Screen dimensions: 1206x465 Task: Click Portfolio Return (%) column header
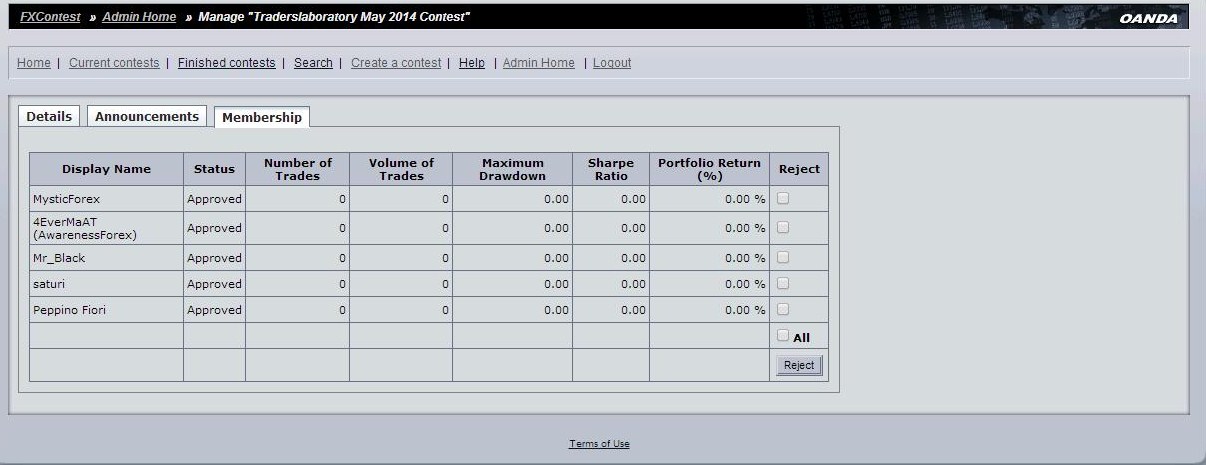point(709,169)
